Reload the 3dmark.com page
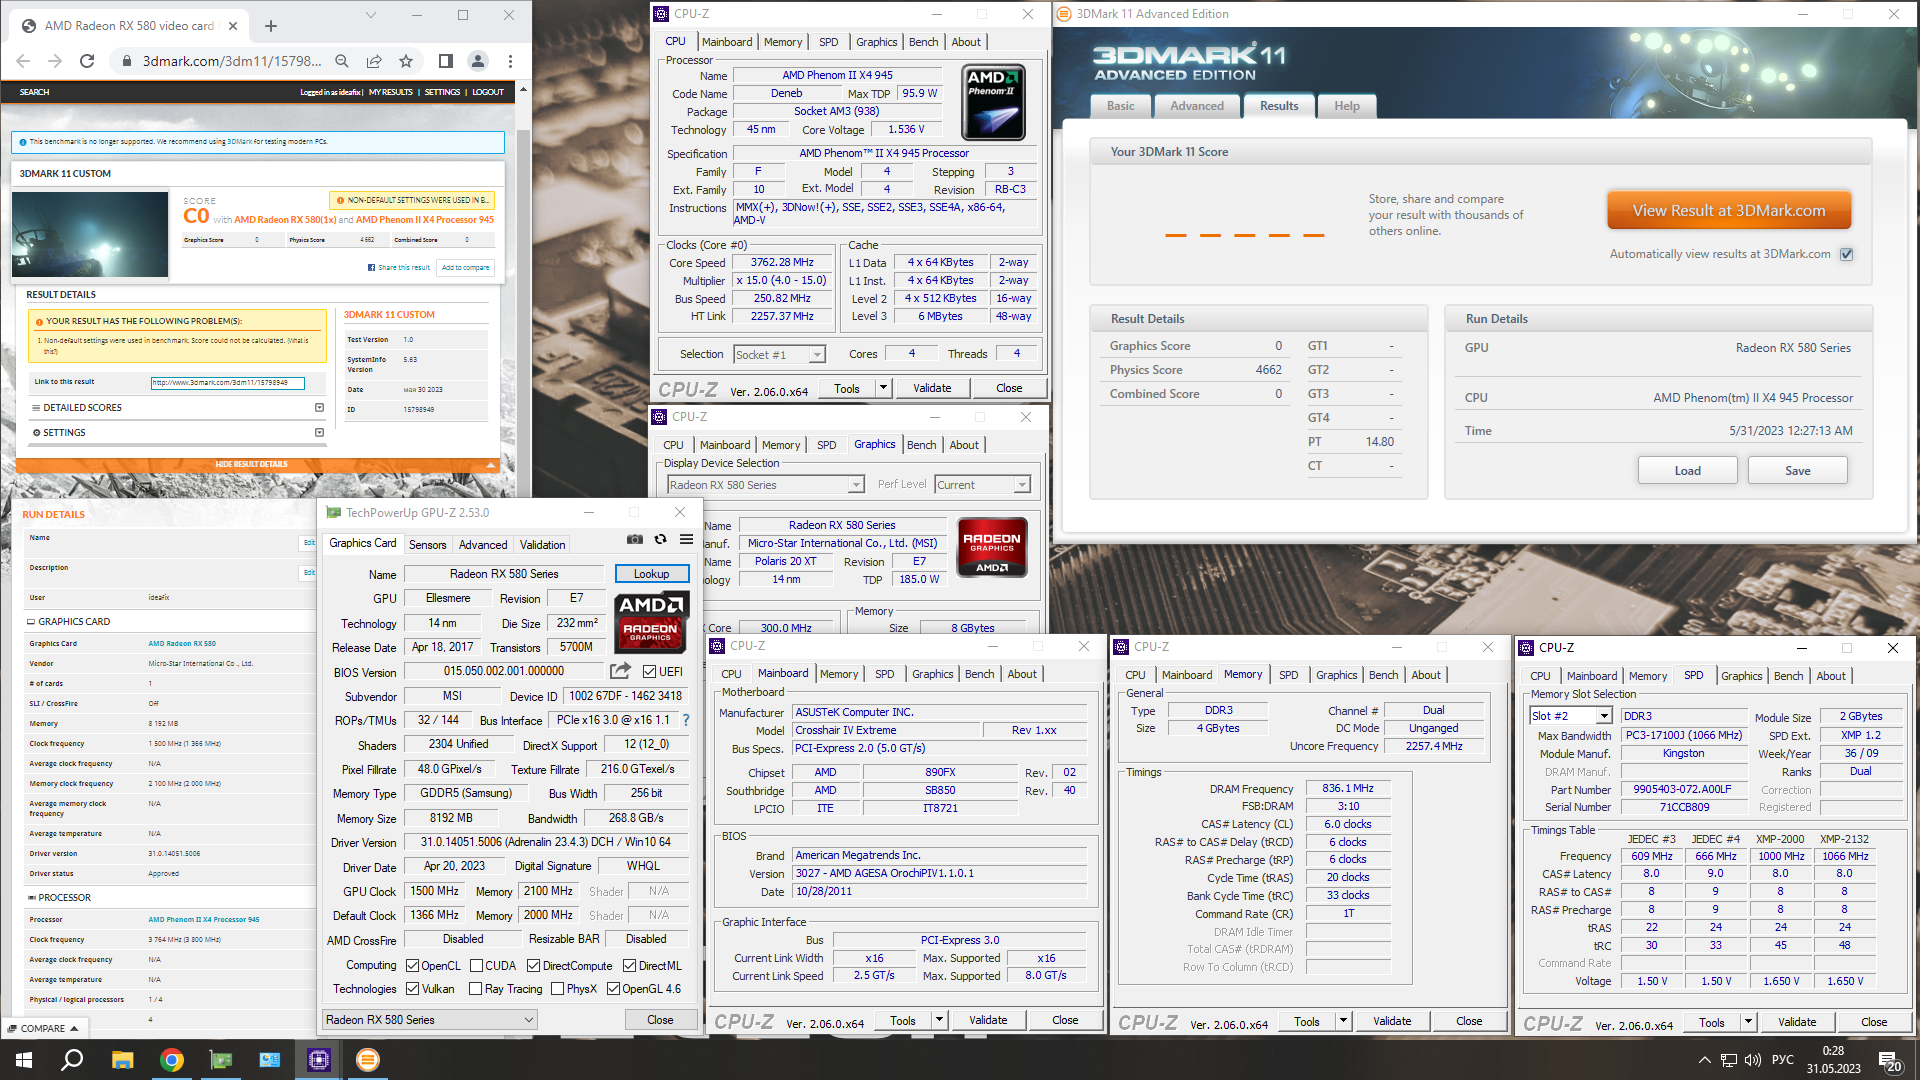This screenshot has height=1080, width=1920. [87, 61]
